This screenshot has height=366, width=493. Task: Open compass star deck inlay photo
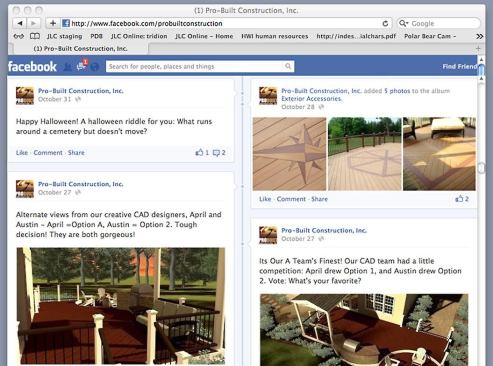(289, 154)
